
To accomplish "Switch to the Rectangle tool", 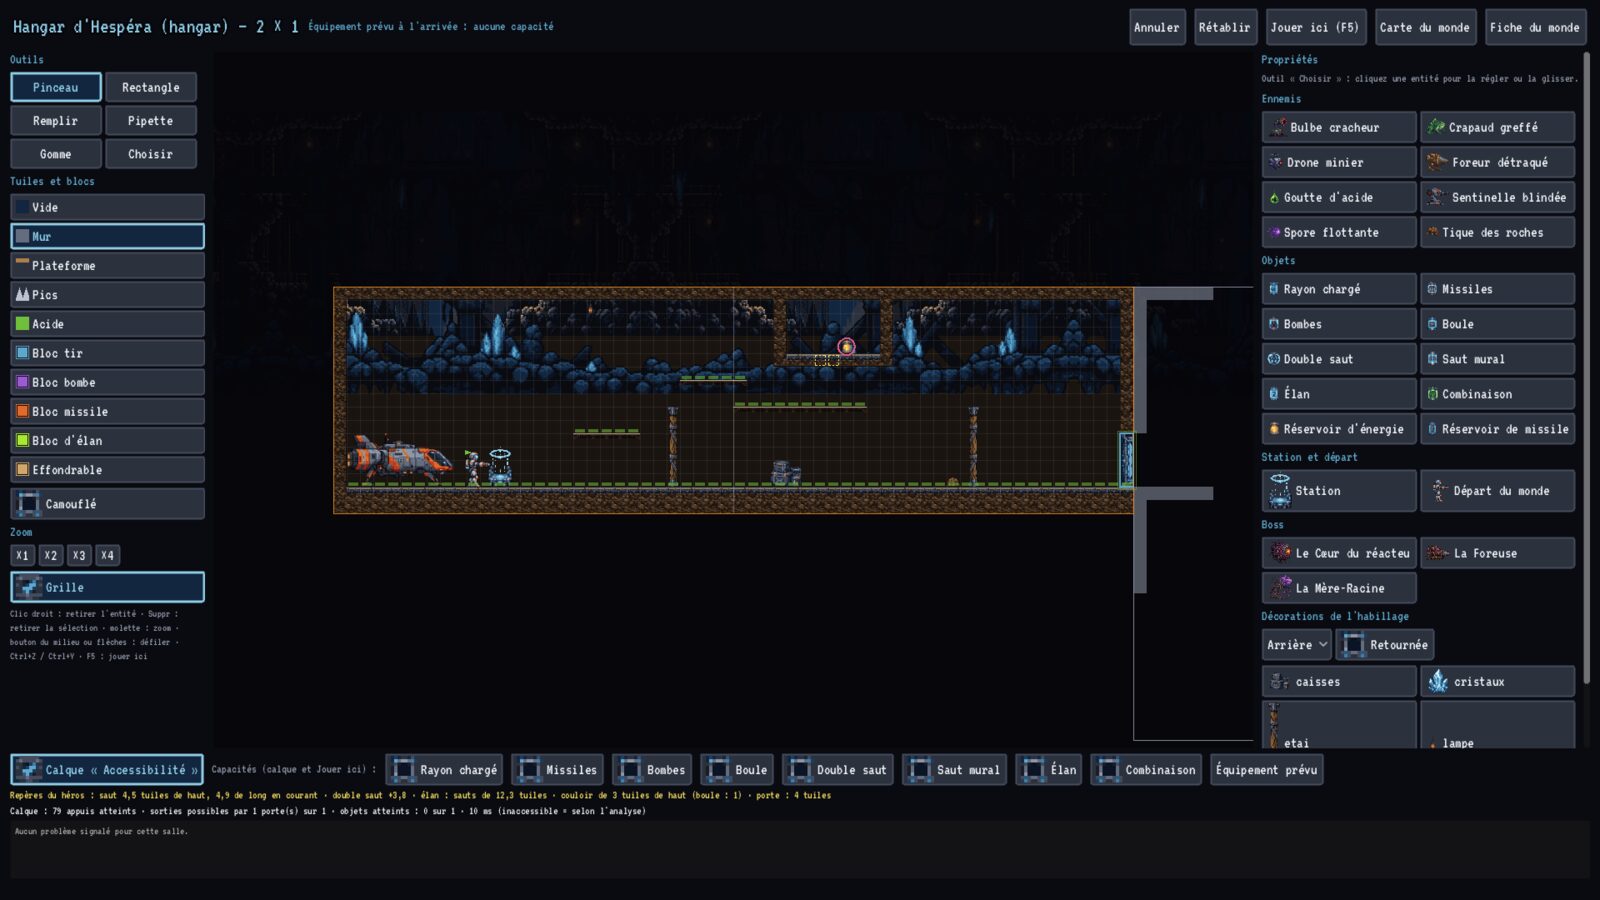I will [151, 87].
